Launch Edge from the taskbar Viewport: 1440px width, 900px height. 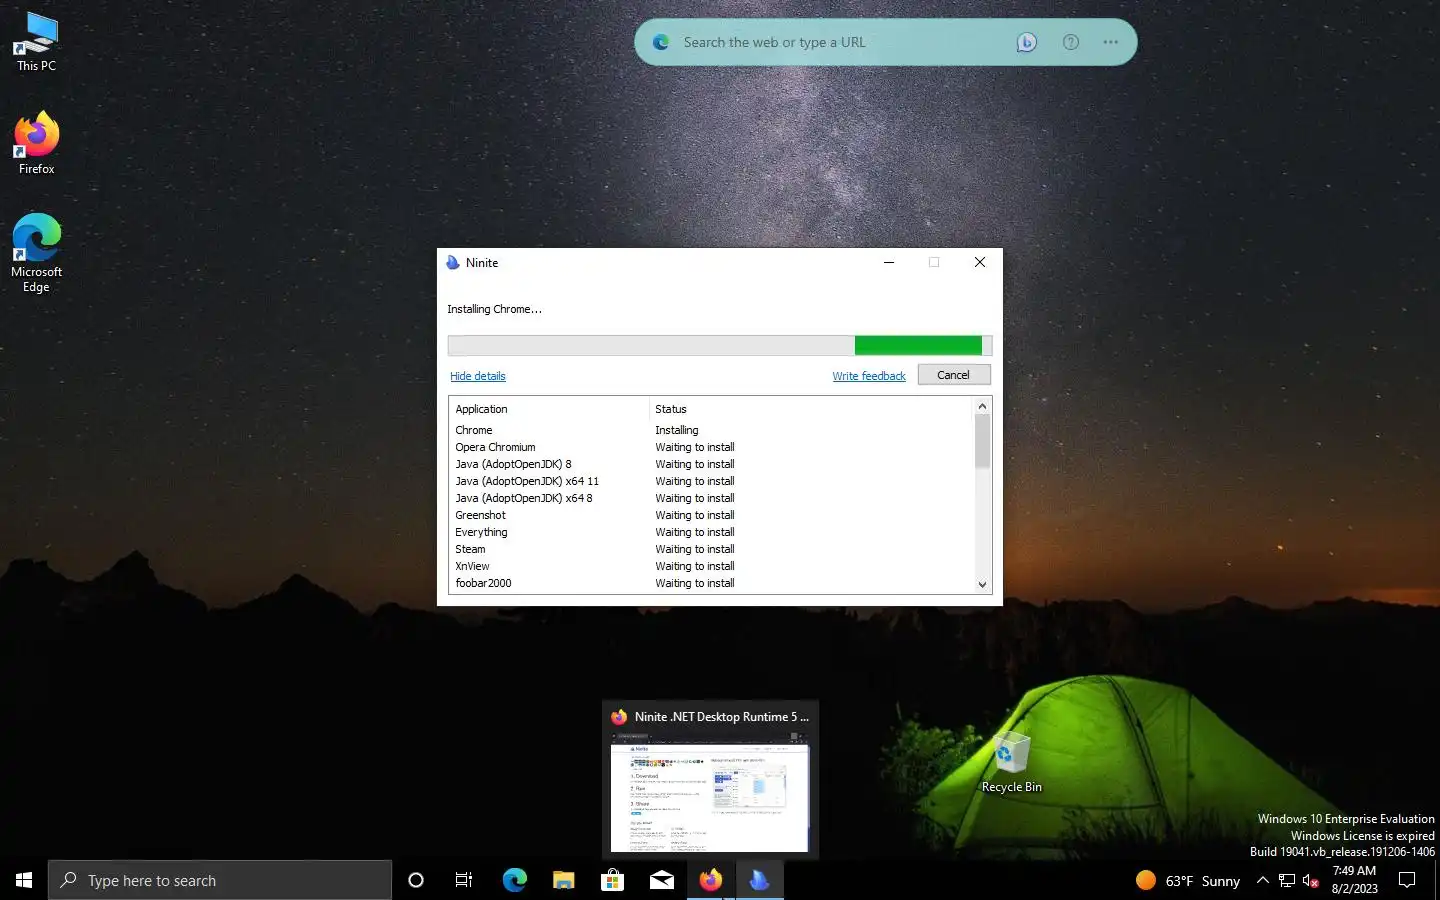(x=514, y=880)
